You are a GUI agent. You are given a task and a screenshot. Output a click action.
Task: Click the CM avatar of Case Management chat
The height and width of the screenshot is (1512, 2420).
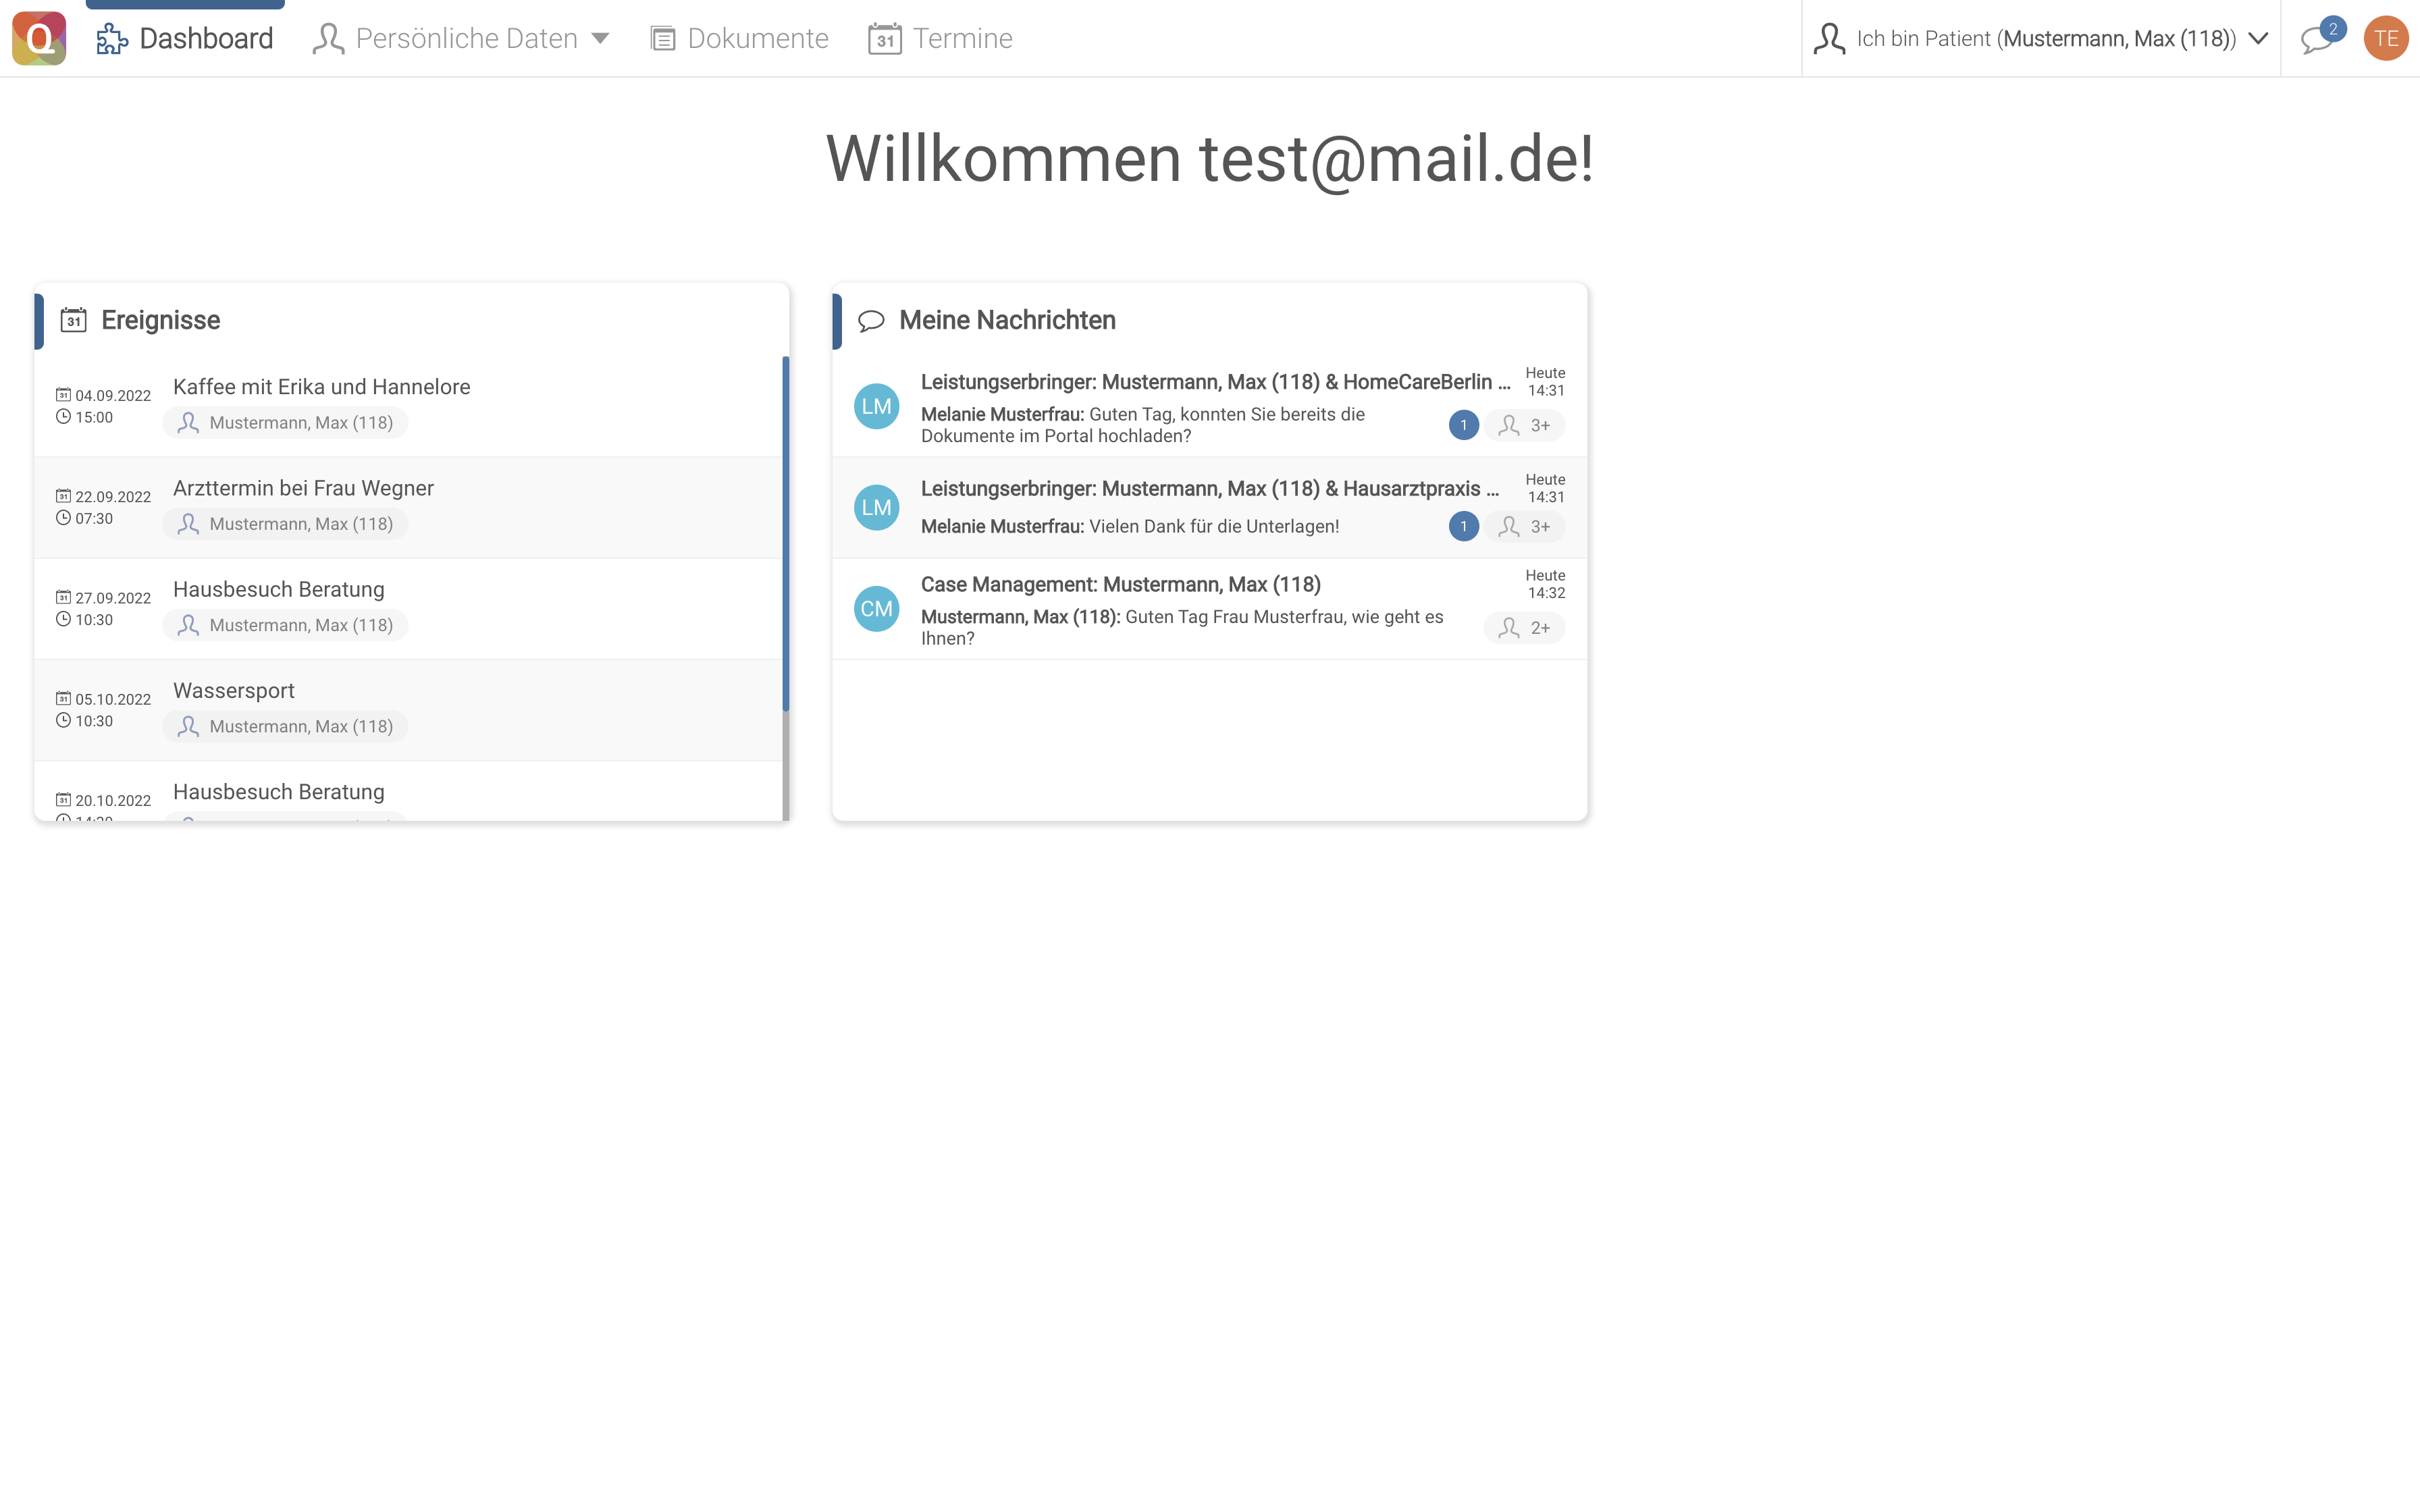876,609
